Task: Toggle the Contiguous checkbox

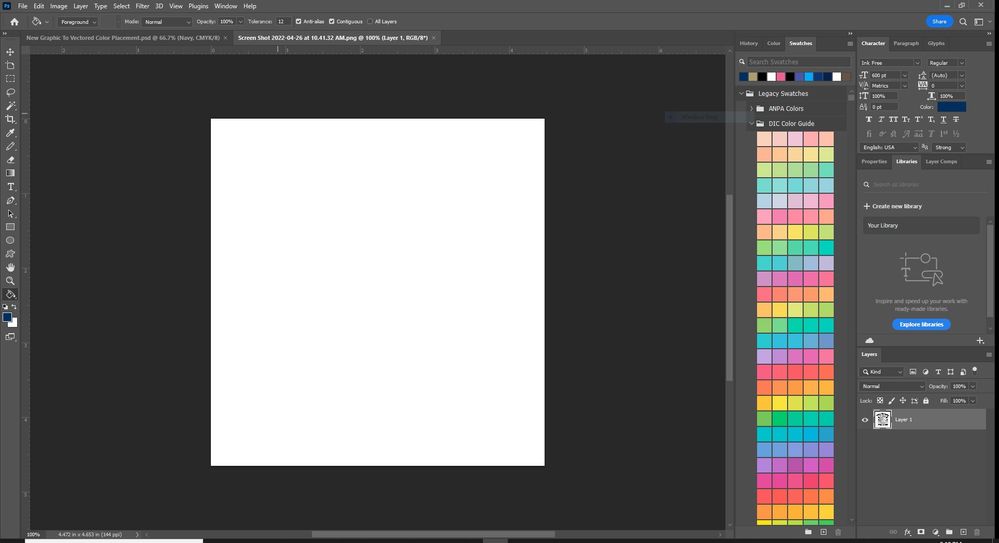Action: click(x=331, y=22)
